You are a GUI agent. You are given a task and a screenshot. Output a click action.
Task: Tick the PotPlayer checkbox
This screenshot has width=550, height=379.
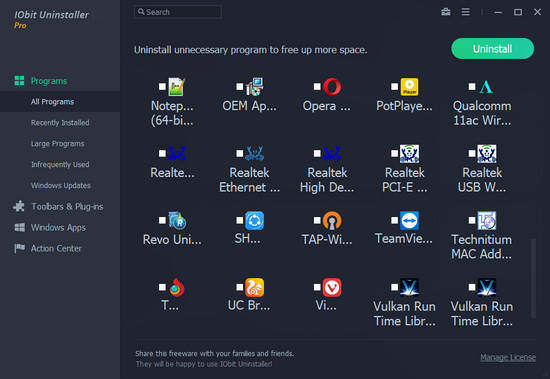pyautogui.click(x=395, y=86)
